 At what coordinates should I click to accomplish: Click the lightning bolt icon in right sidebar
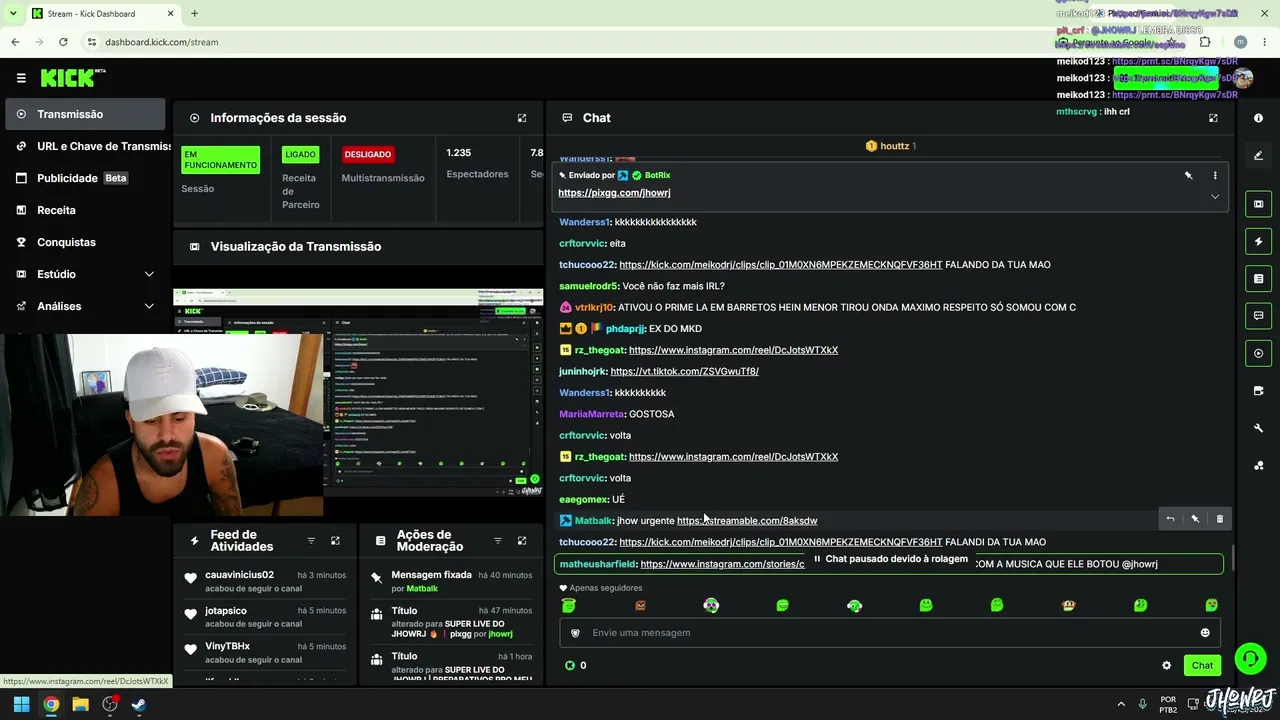point(1258,241)
